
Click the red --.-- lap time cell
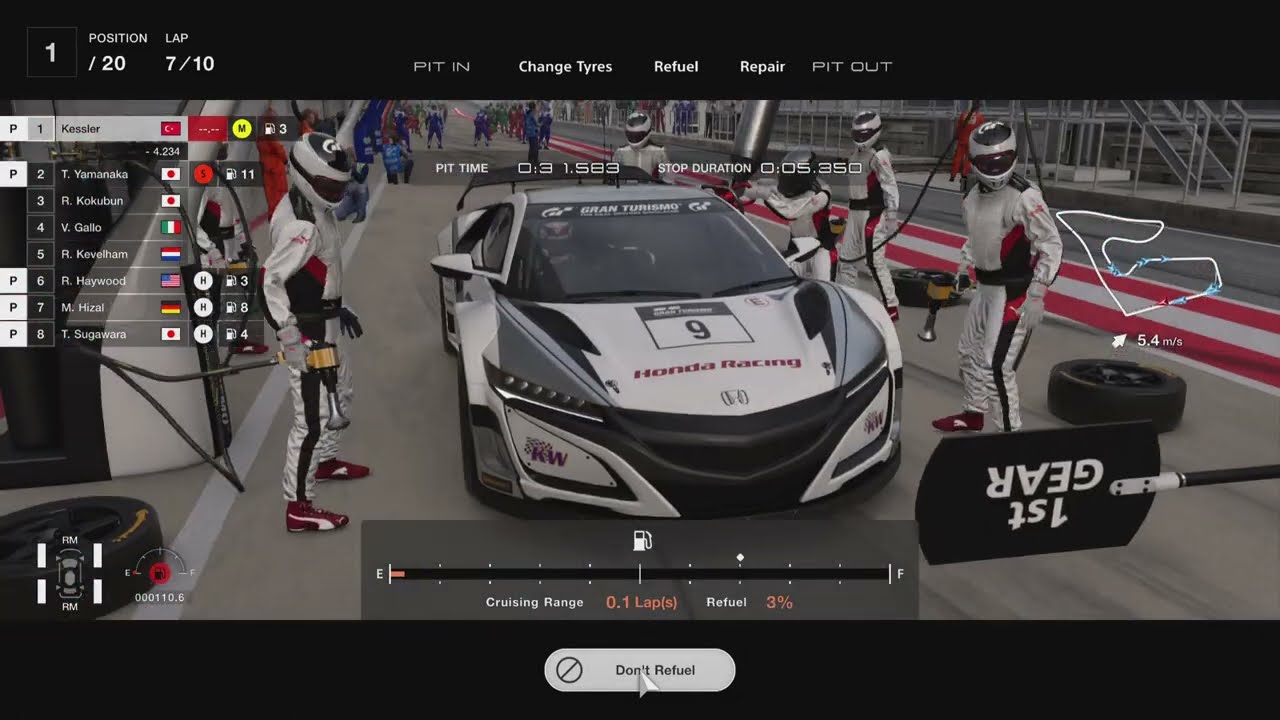(209, 129)
